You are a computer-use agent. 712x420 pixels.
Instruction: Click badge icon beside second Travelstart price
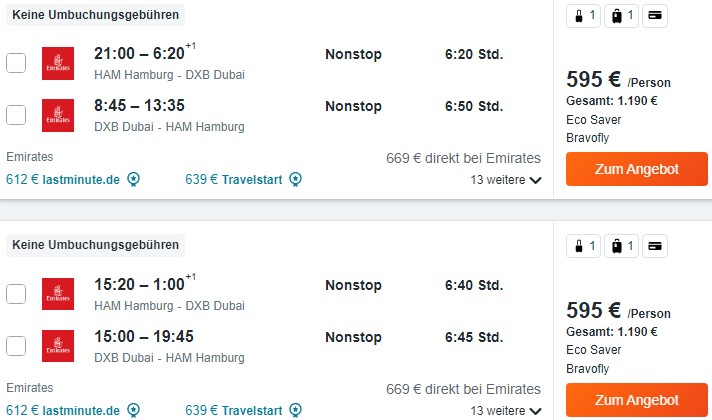296,410
